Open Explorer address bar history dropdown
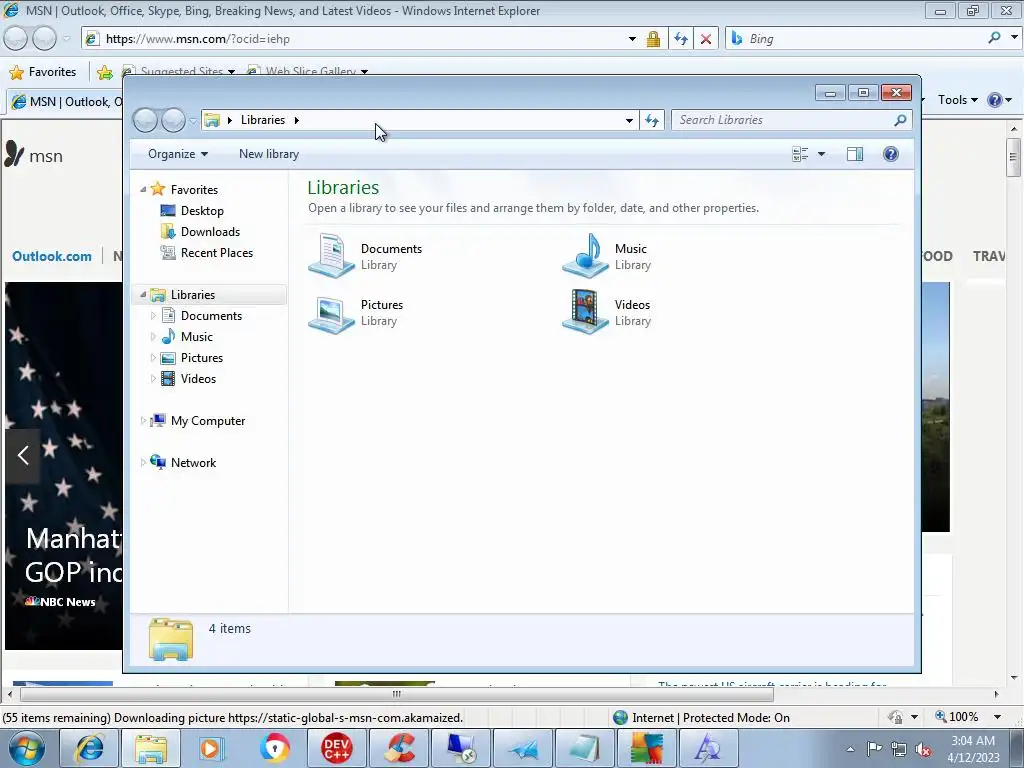The width and height of the screenshot is (1024, 768). click(629, 120)
